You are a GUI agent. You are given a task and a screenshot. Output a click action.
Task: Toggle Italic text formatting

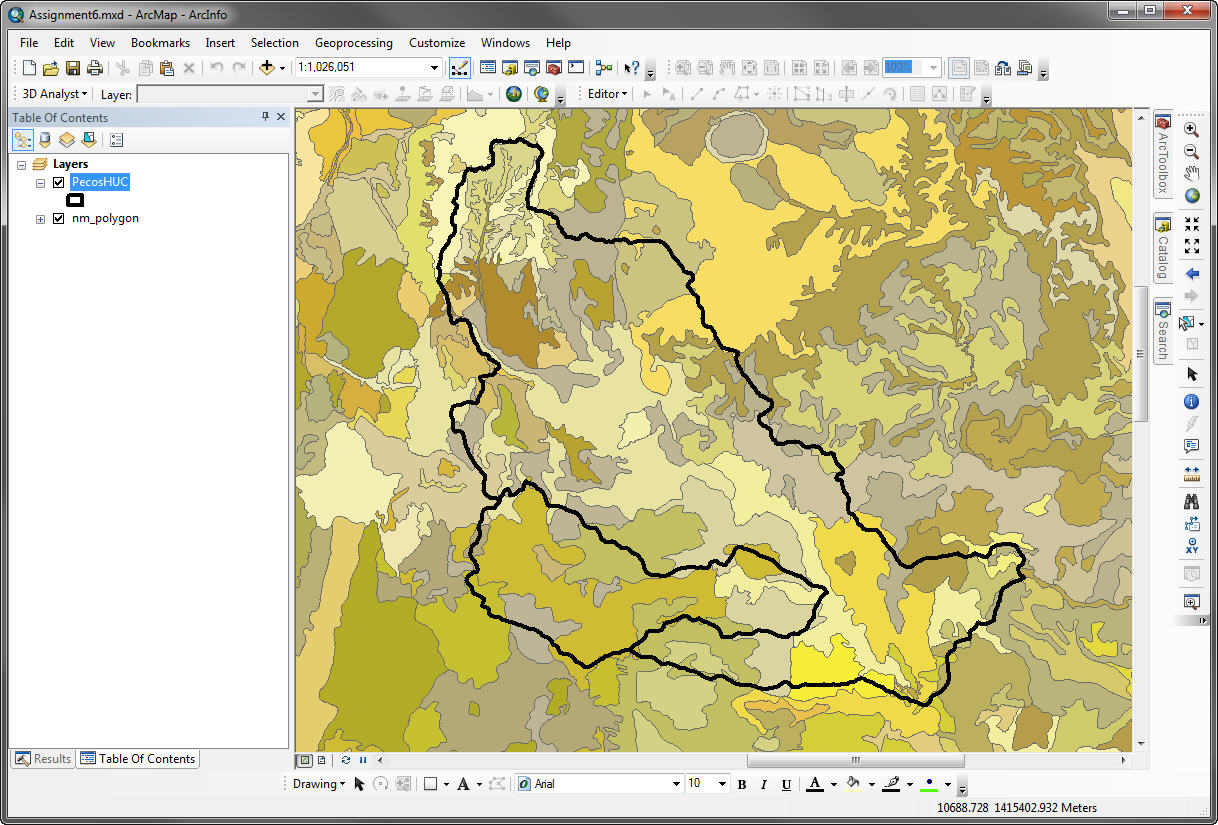[764, 784]
